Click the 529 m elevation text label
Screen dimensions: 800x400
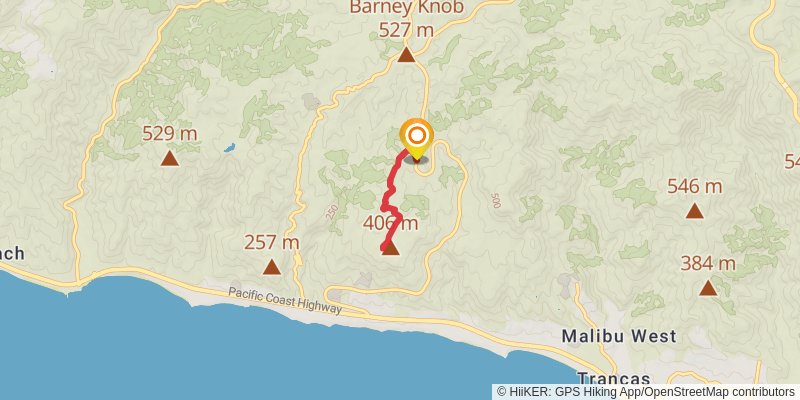(x=169, y=134)
